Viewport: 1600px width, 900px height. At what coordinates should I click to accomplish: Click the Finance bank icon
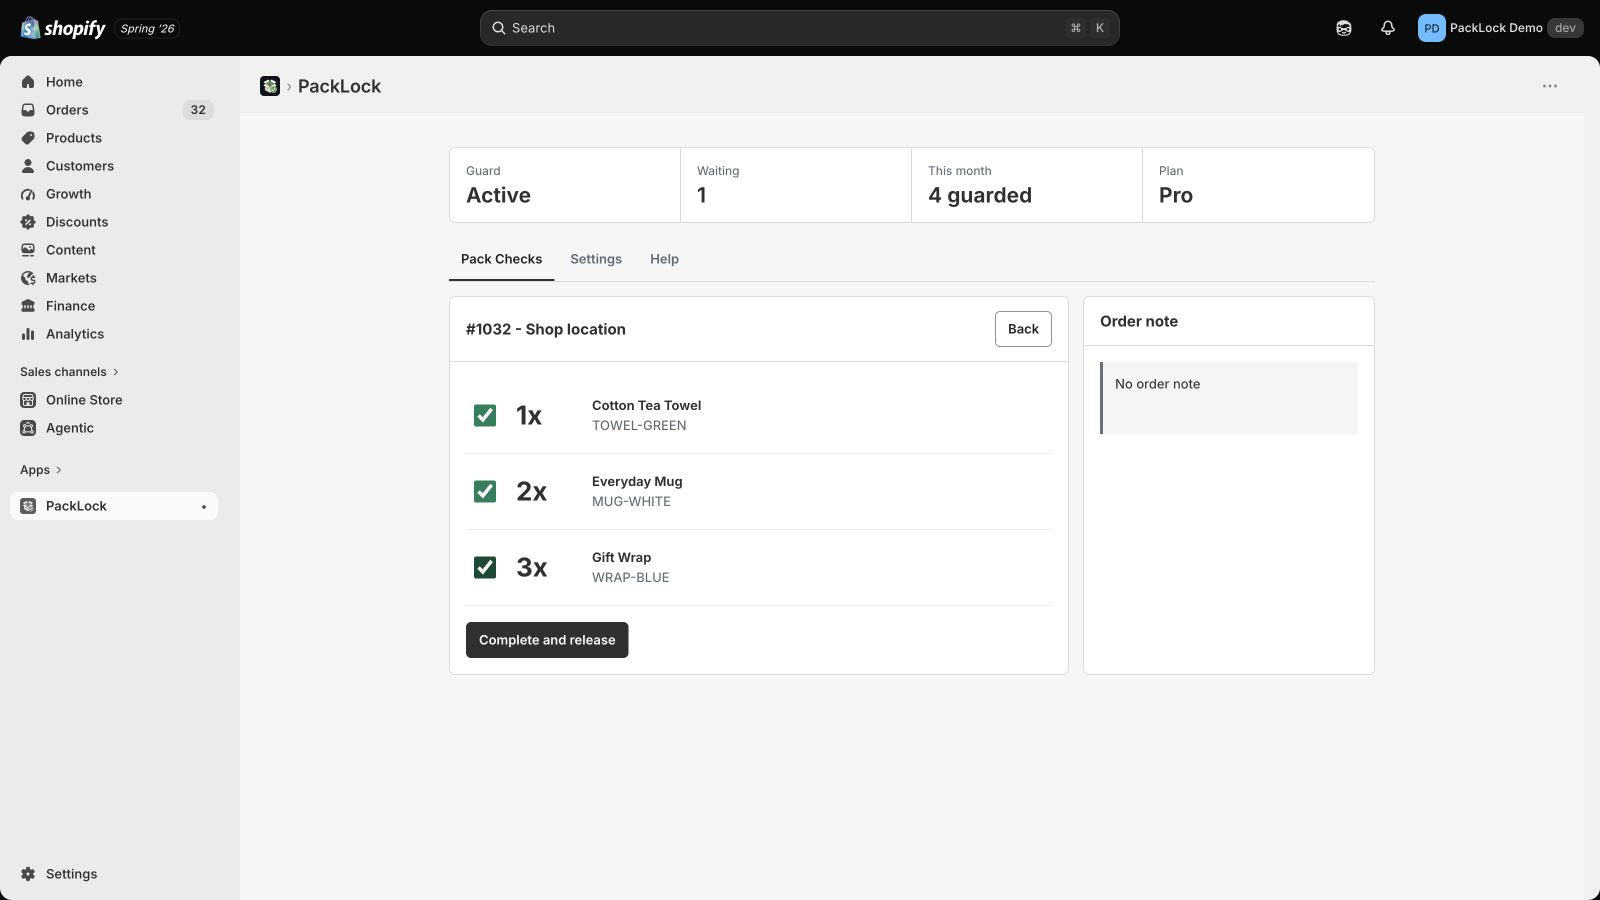pos(28,306)
